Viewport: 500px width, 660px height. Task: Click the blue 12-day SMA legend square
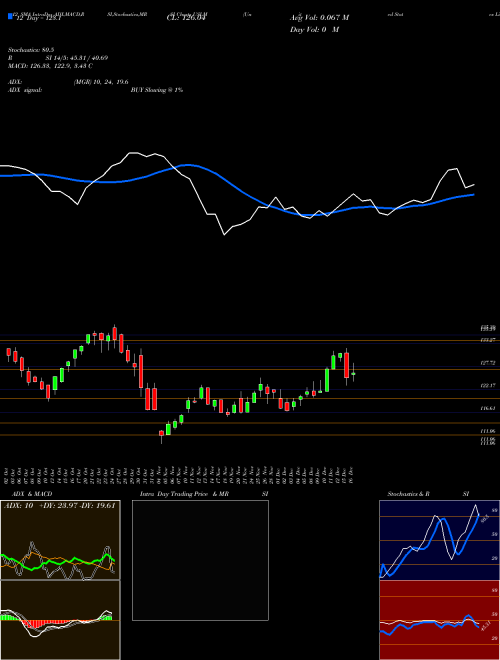(x=11, y=17)
